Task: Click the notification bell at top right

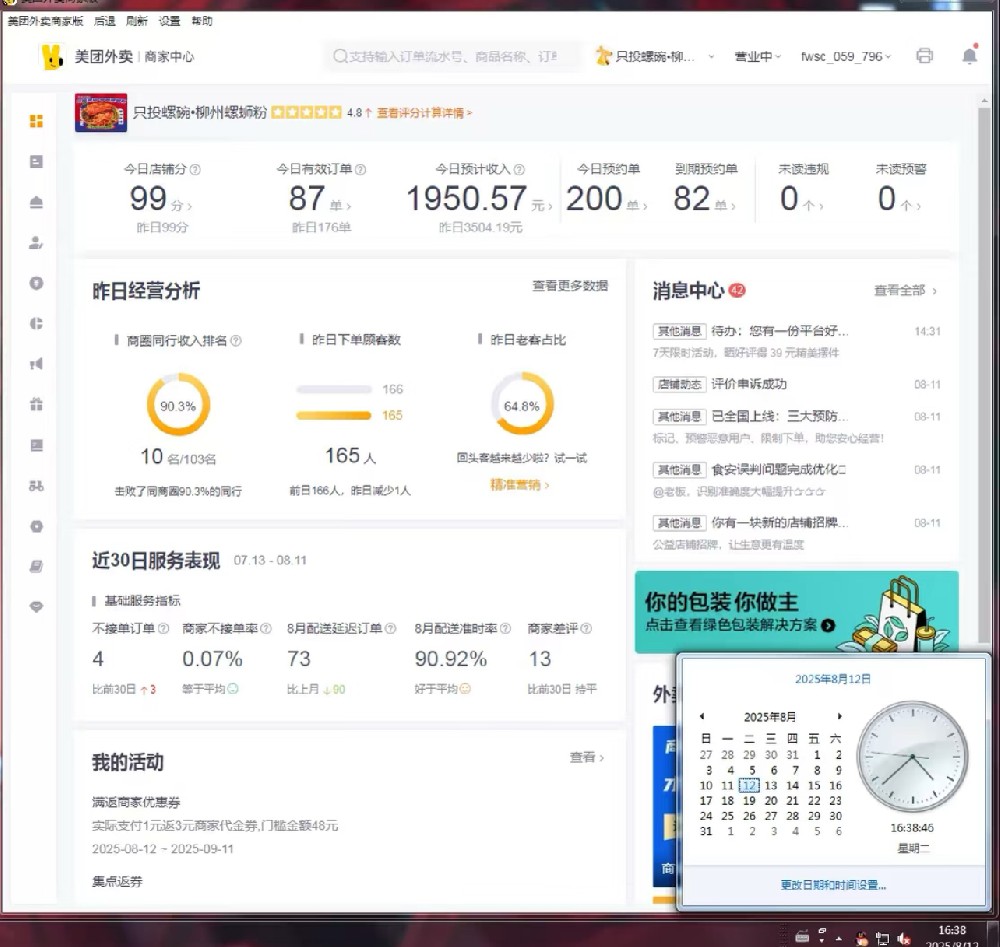Action: [x=969, y=58]
